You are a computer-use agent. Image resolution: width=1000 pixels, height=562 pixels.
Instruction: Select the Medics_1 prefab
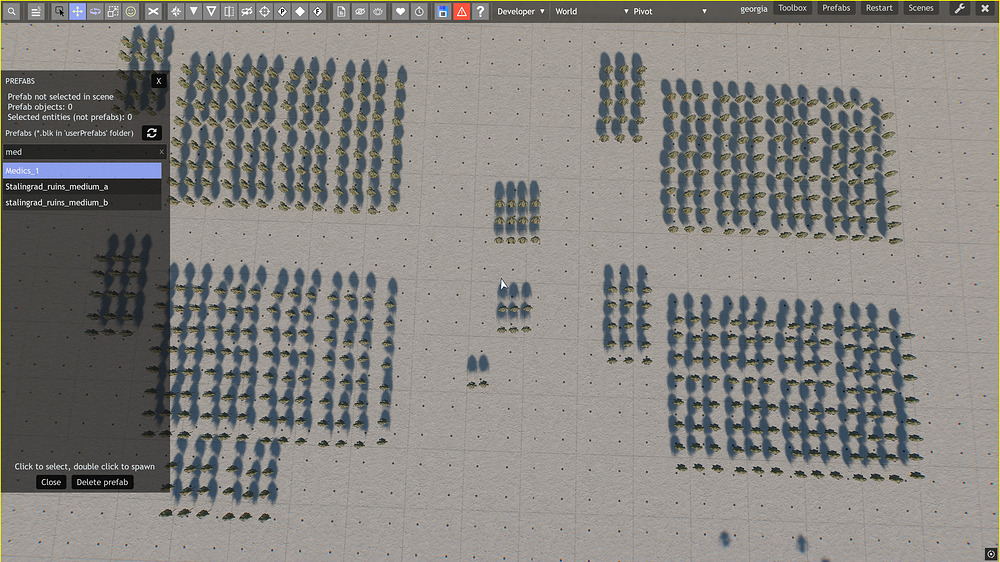tap(82, 170)
